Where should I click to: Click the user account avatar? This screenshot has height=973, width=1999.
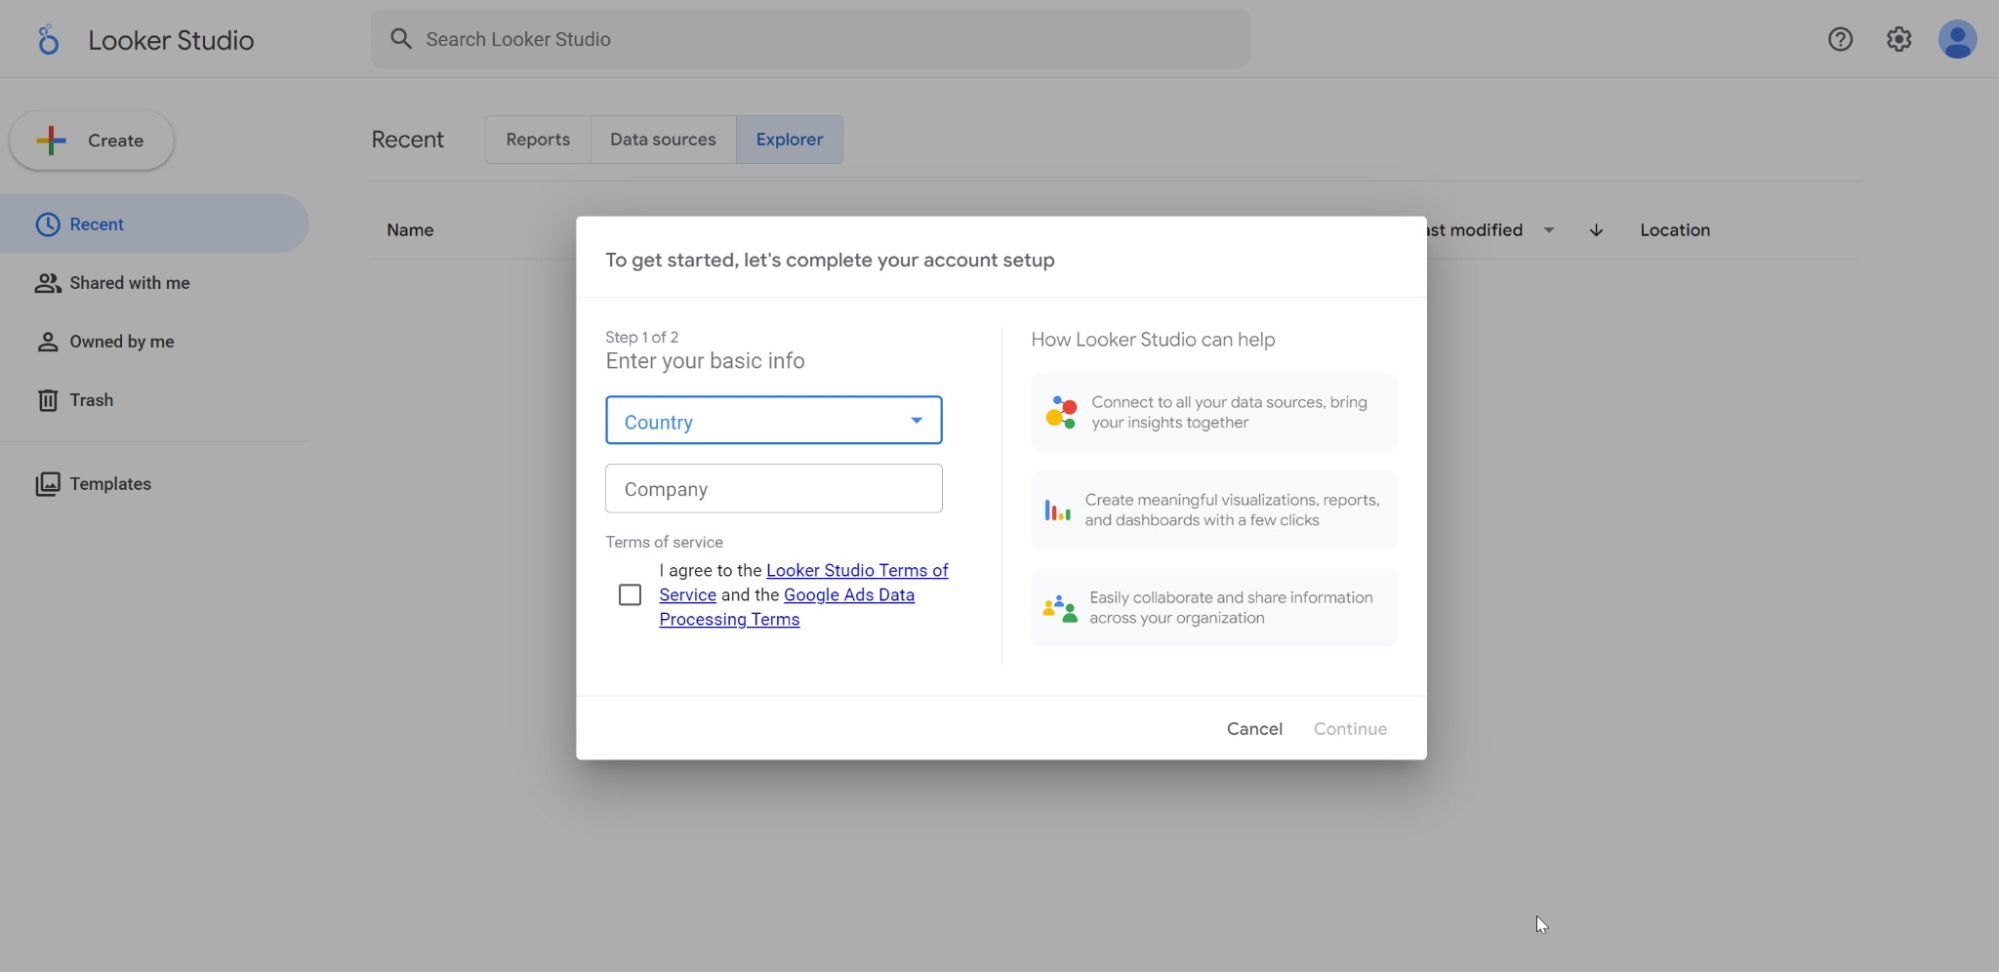1956,40
